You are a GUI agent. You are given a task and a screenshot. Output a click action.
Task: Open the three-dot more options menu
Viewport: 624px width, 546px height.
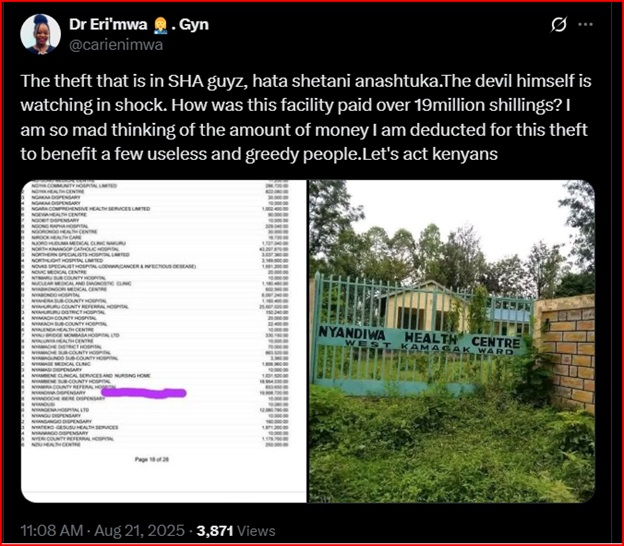tap(585, 25)
